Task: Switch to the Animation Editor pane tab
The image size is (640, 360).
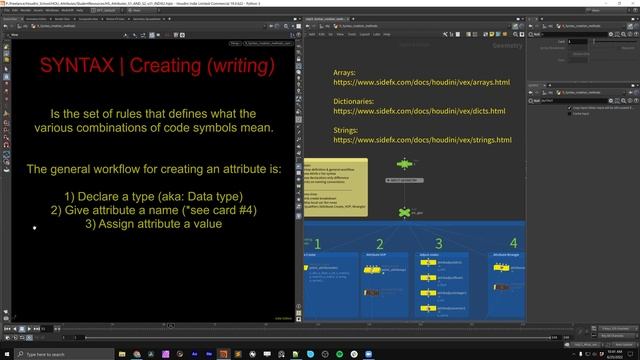Action: point(36,19)
